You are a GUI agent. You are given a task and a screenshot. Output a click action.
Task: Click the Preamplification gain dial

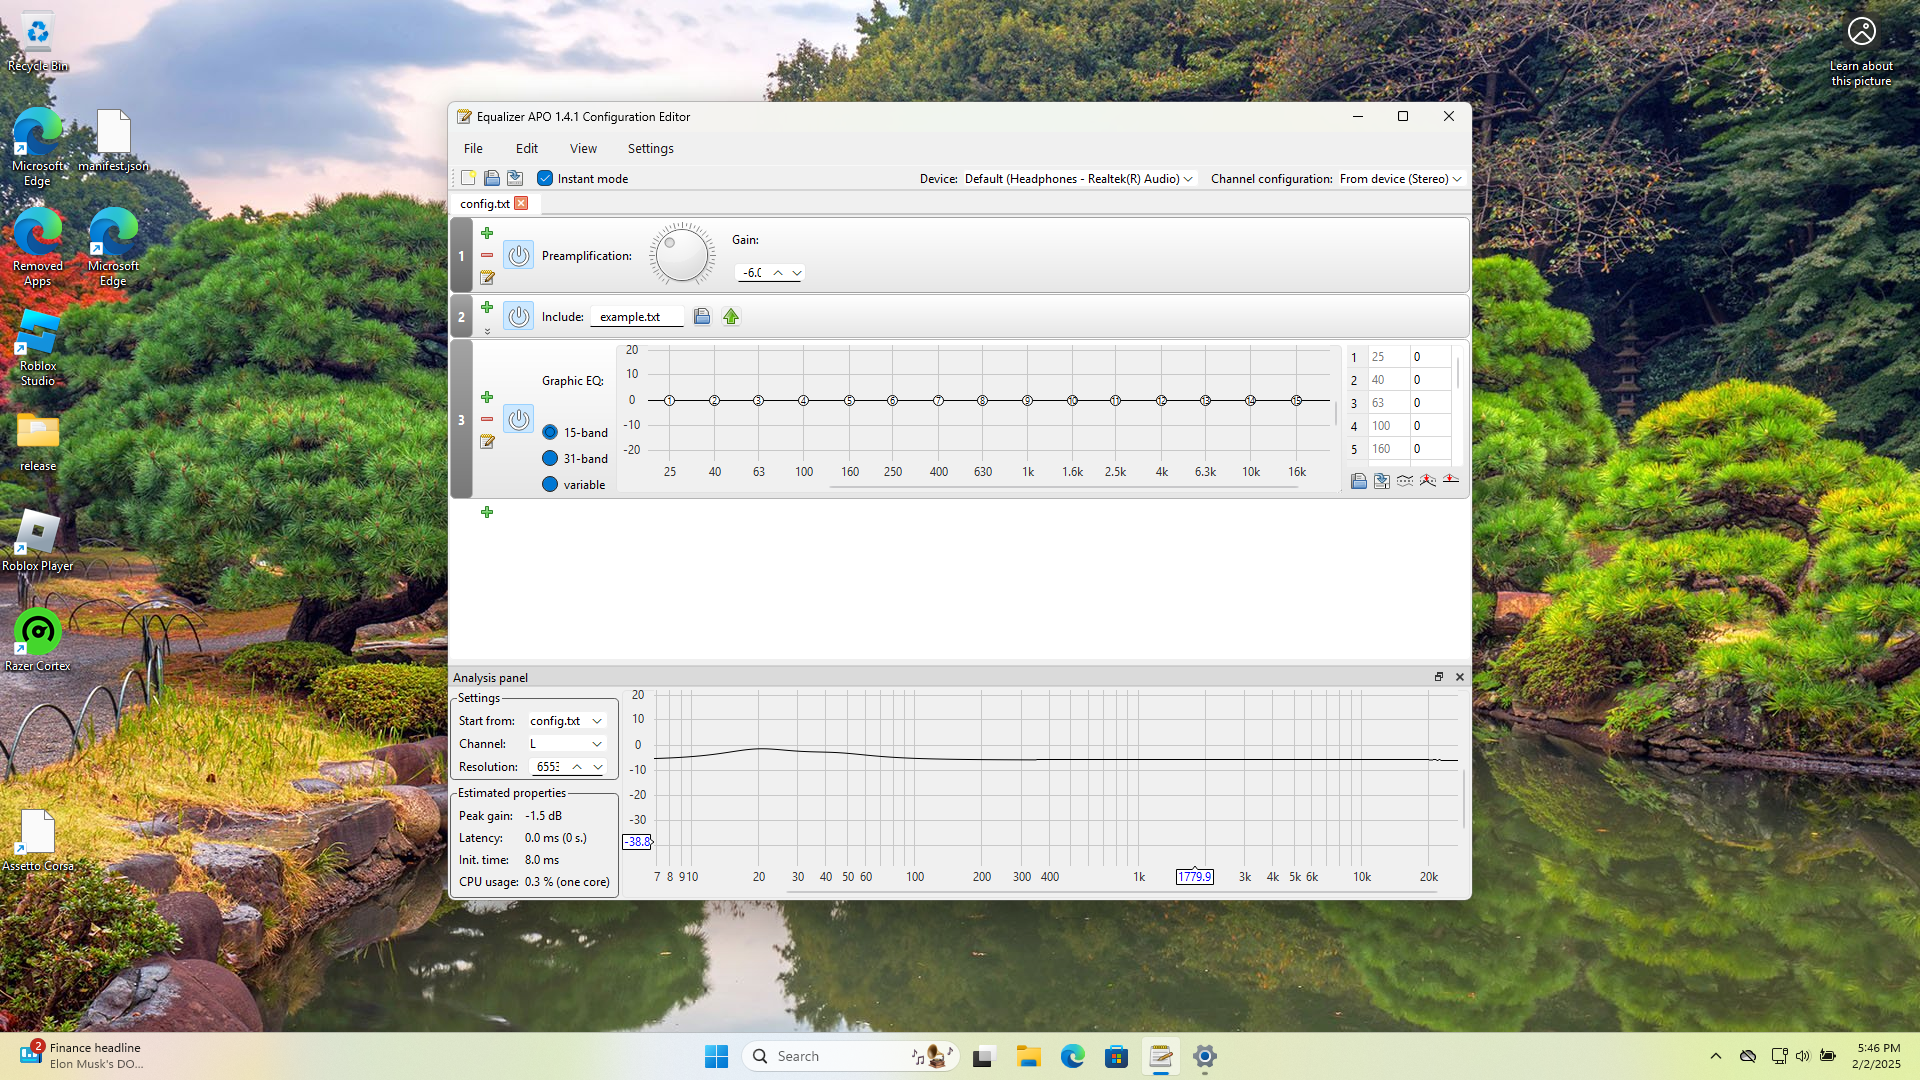(682, 254)
